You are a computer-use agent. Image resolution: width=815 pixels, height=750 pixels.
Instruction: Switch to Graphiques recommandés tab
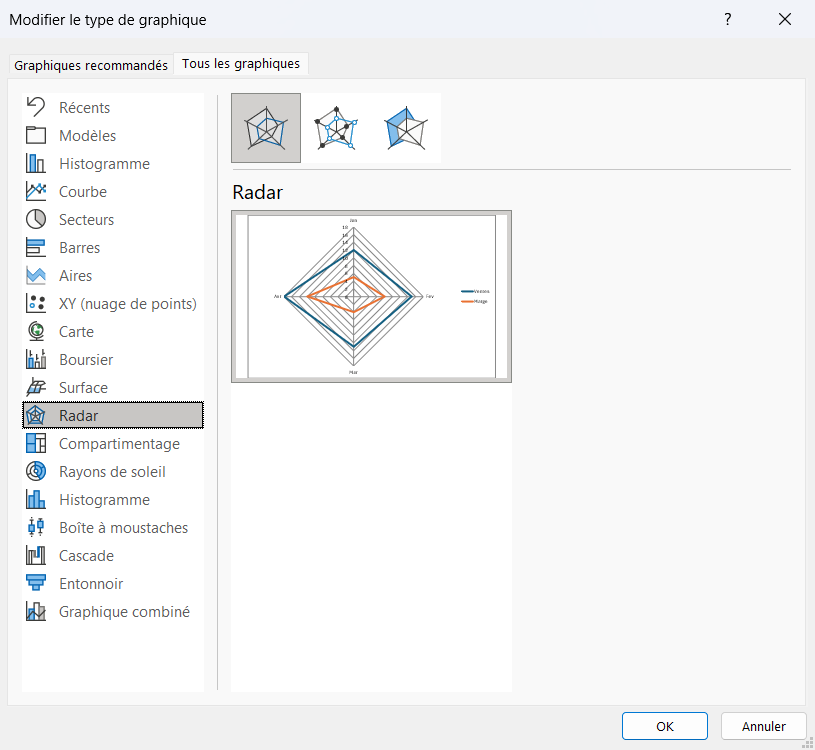[x=91, y=65]
